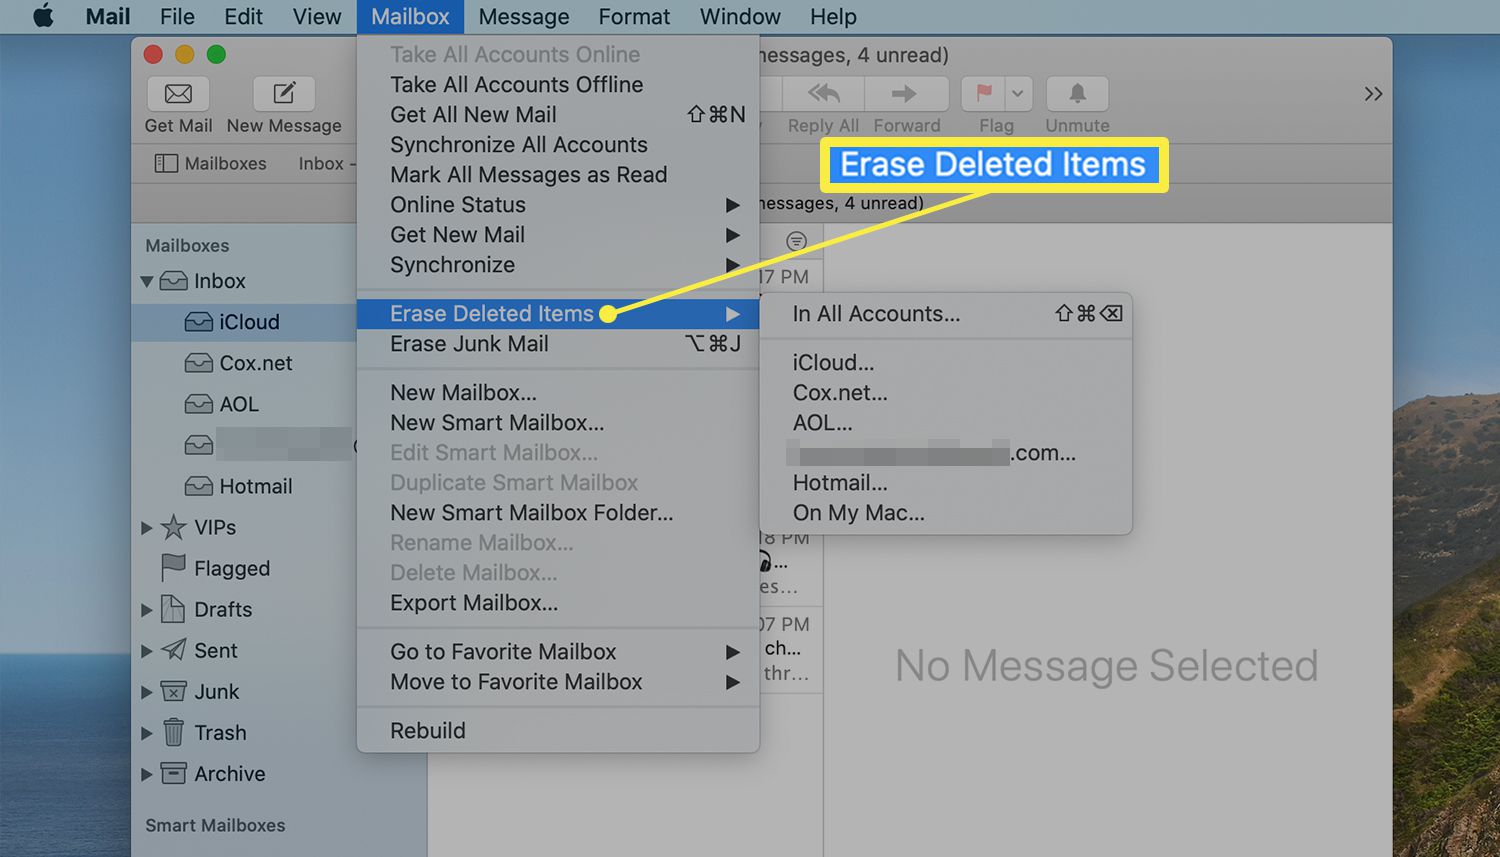Open the Message menu
The height and width of the screenshot is (857, 1500).
tap(524, 16)
